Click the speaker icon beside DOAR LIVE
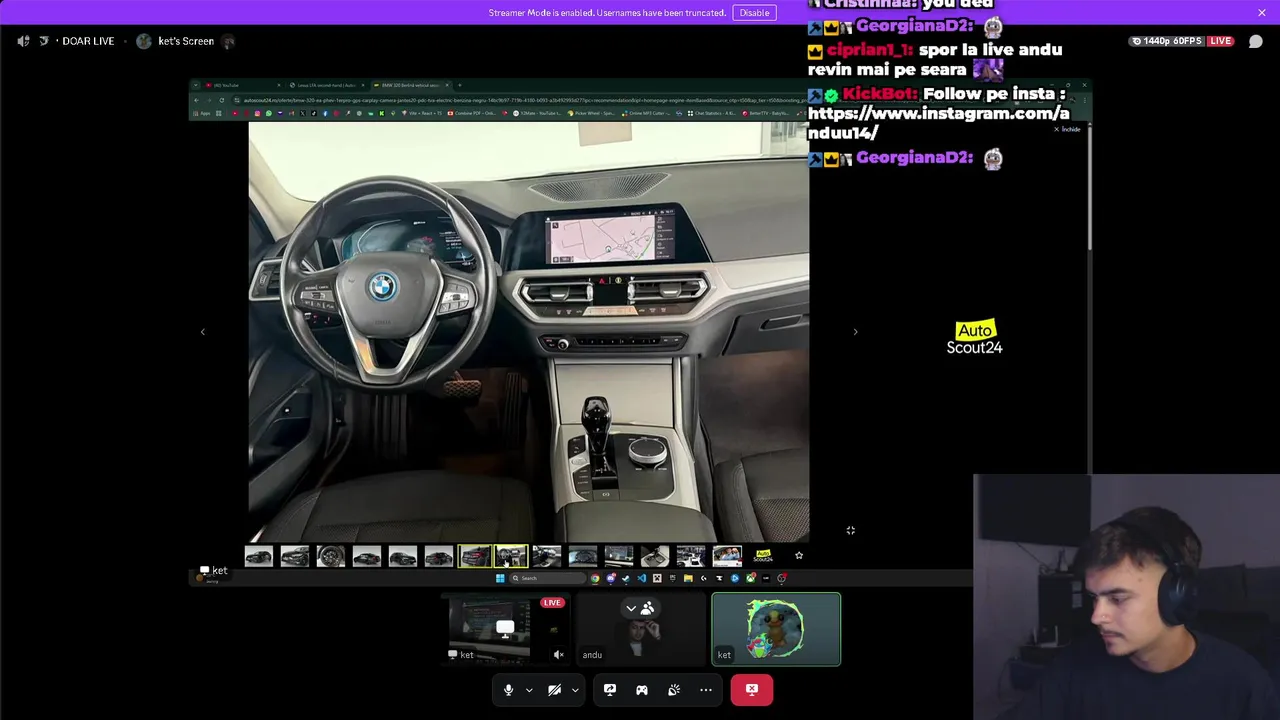The image size is (1280, 720). [23, 41]
